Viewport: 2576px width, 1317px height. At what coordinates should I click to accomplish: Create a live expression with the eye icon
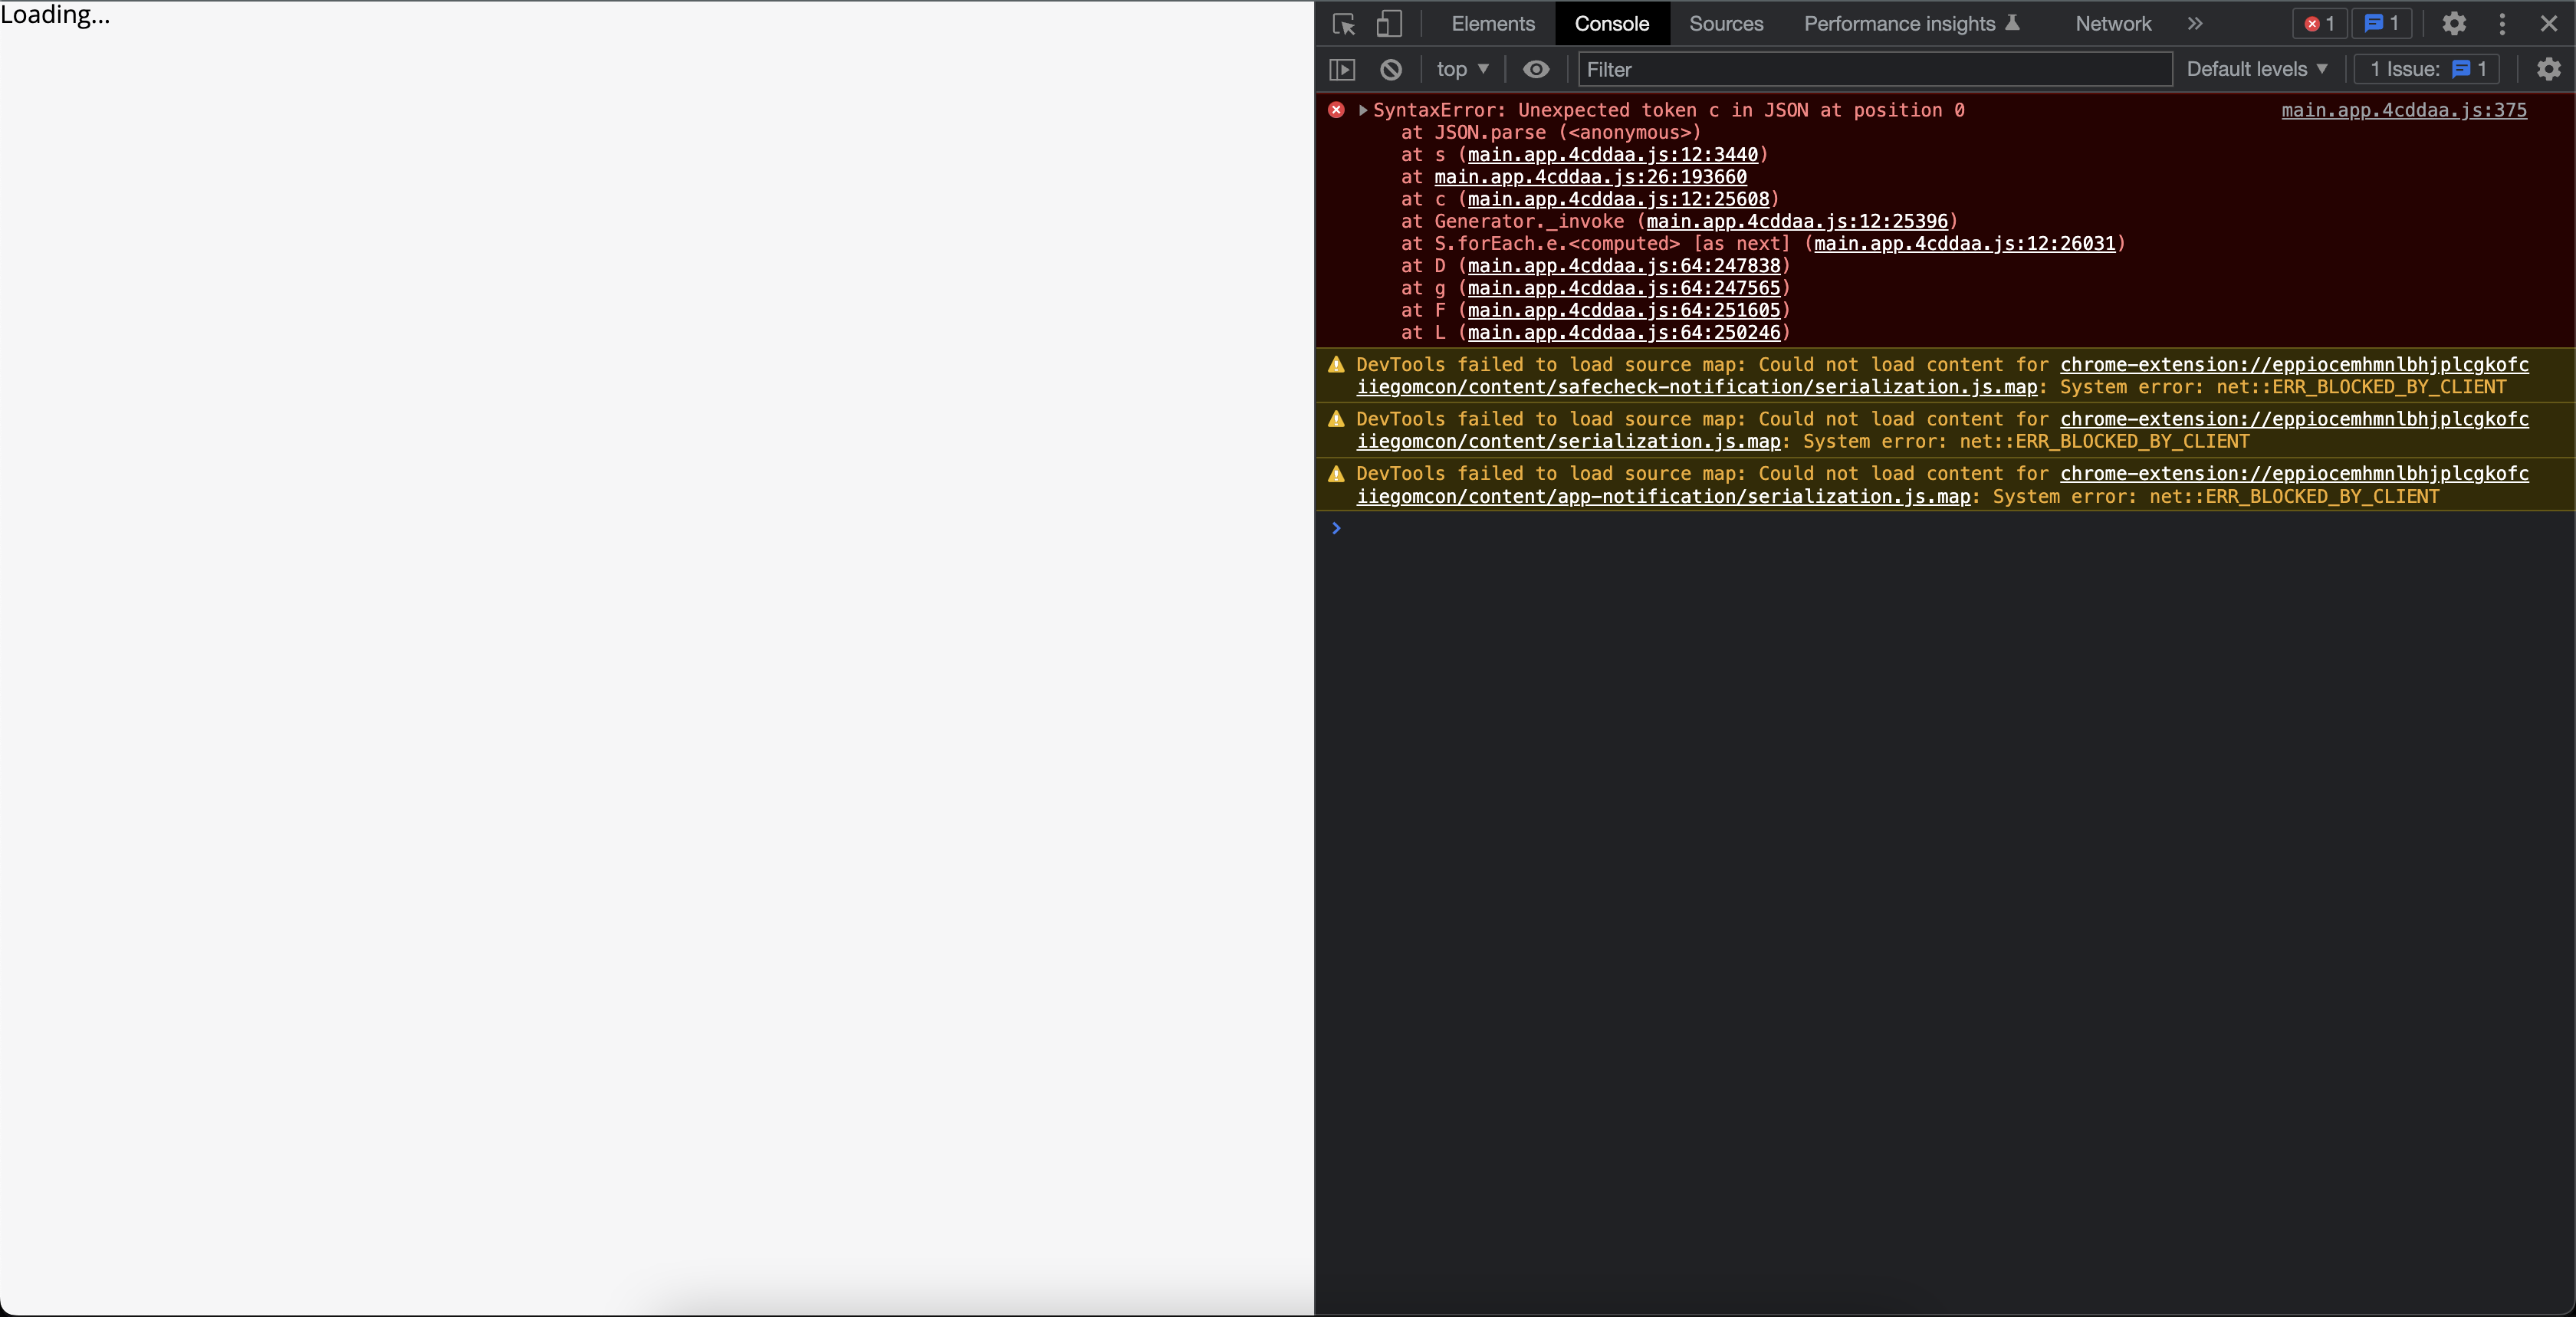click(x=1535, y=69)
